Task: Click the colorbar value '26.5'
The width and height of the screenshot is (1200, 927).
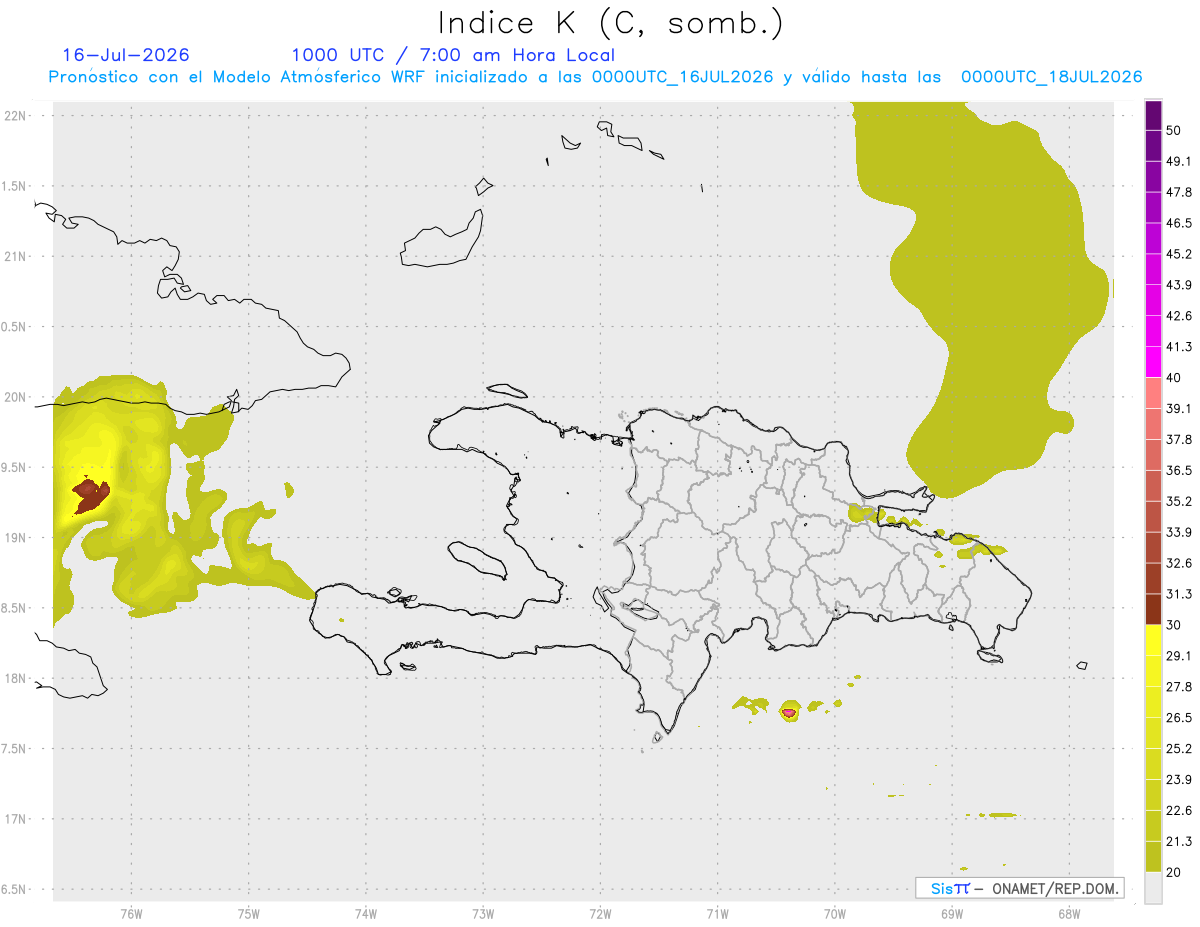Action: pos(1179,718)
